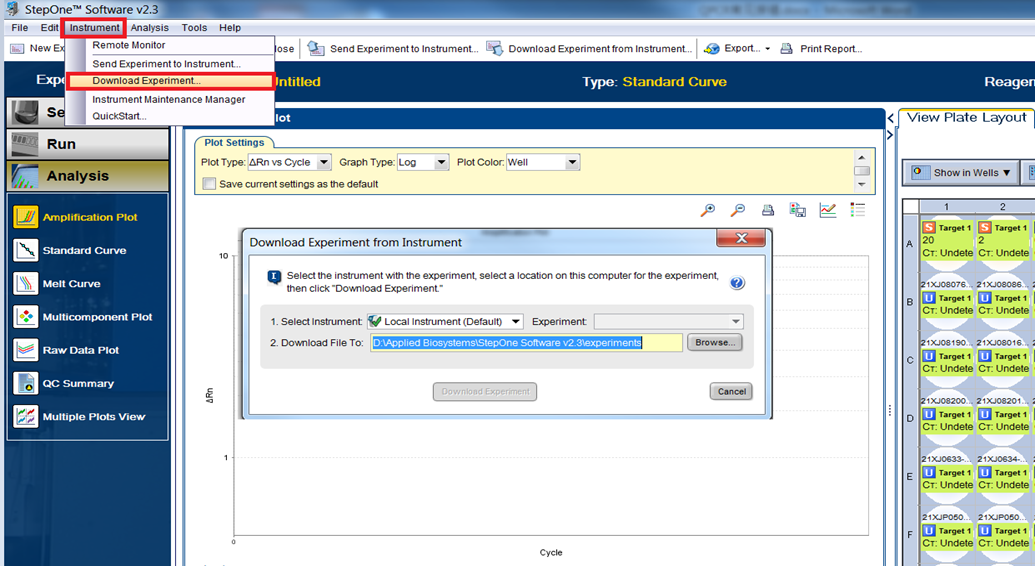Open the Show in Wells dropdown
Viewport: 1035px width, 566px height.
[961, 172]
